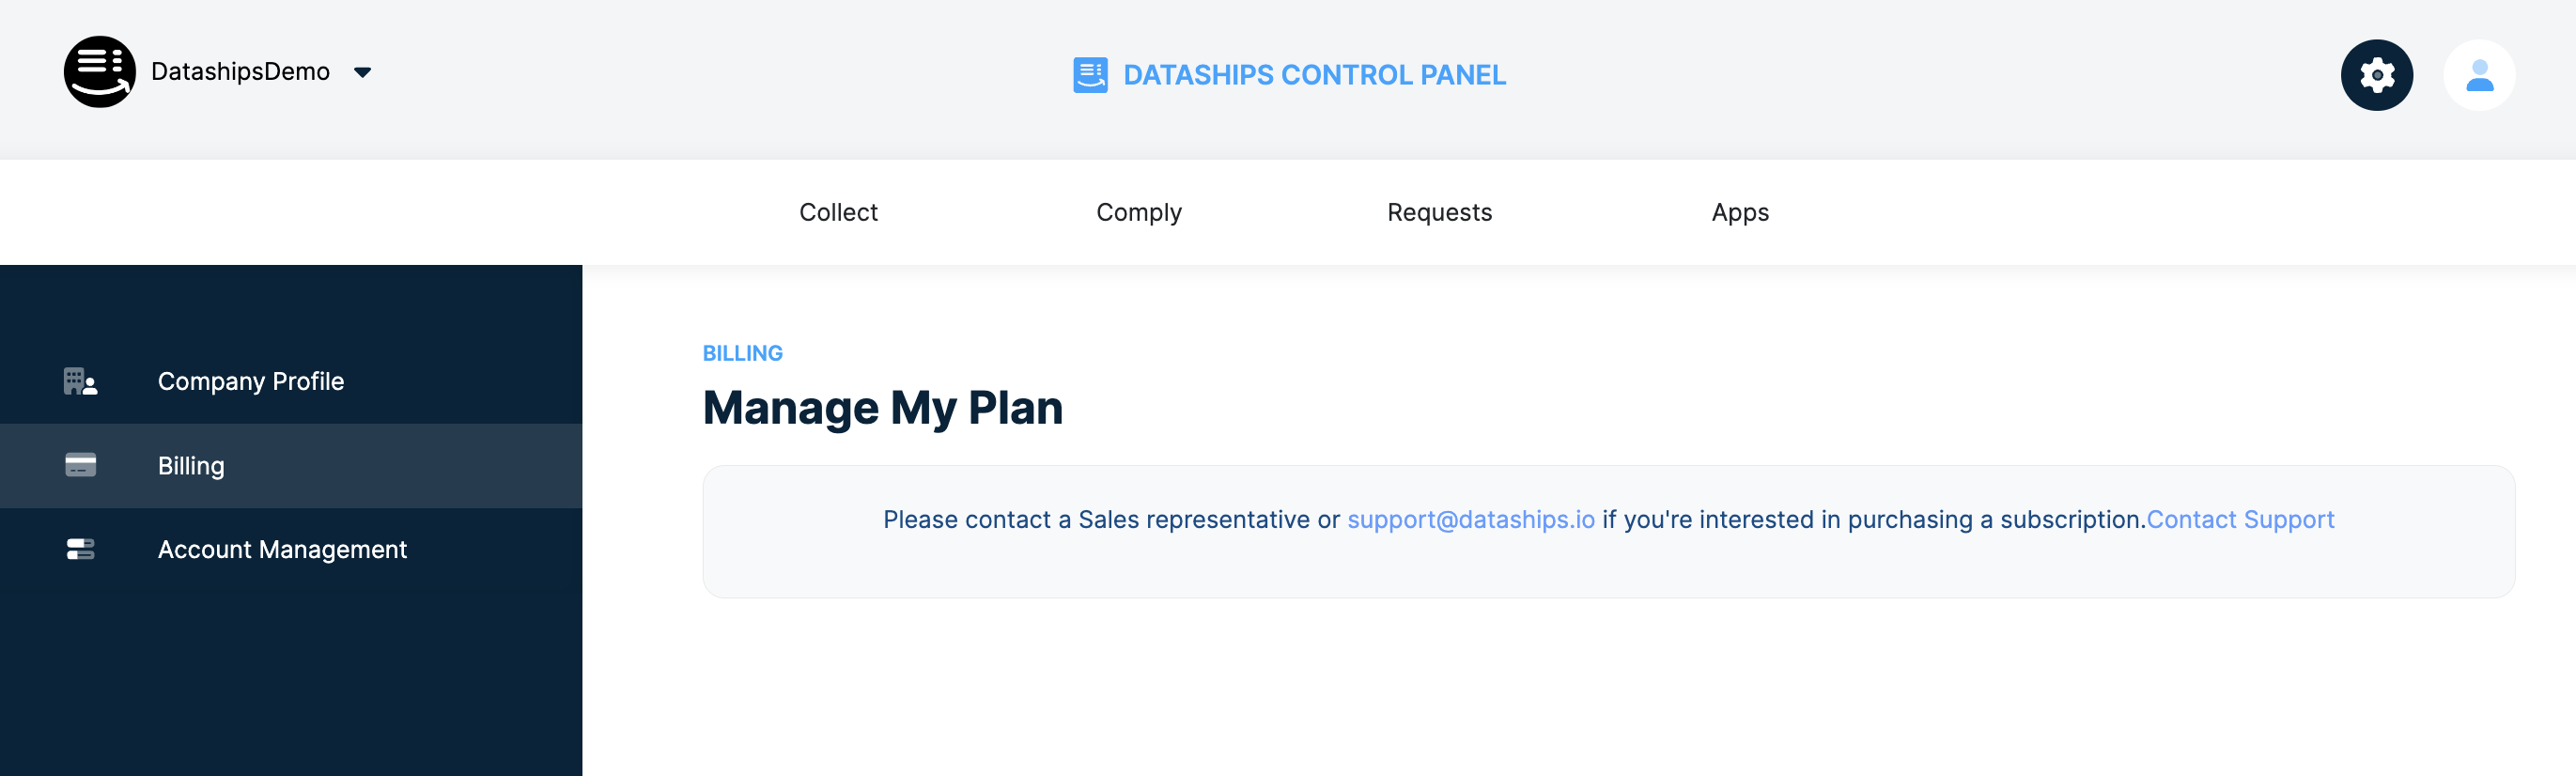The image size is (2576, 776).
Task: Click the support@dataships.io email link
Action: (x=1471, y=520)
